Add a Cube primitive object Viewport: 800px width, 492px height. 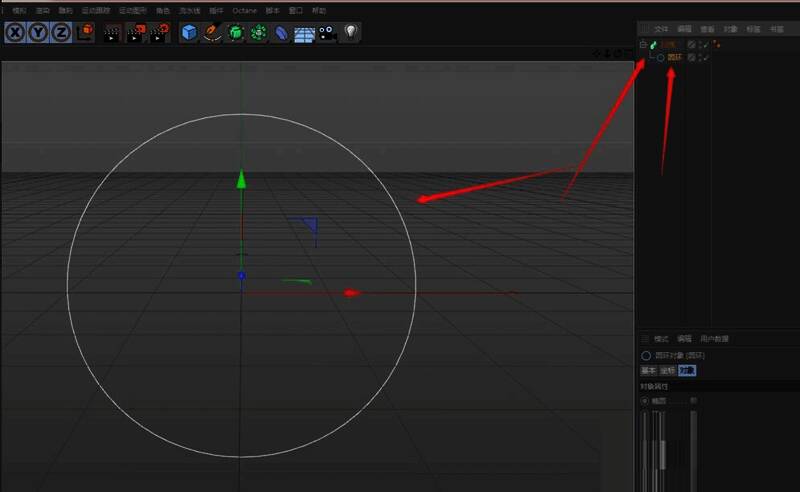click(189, 33)
